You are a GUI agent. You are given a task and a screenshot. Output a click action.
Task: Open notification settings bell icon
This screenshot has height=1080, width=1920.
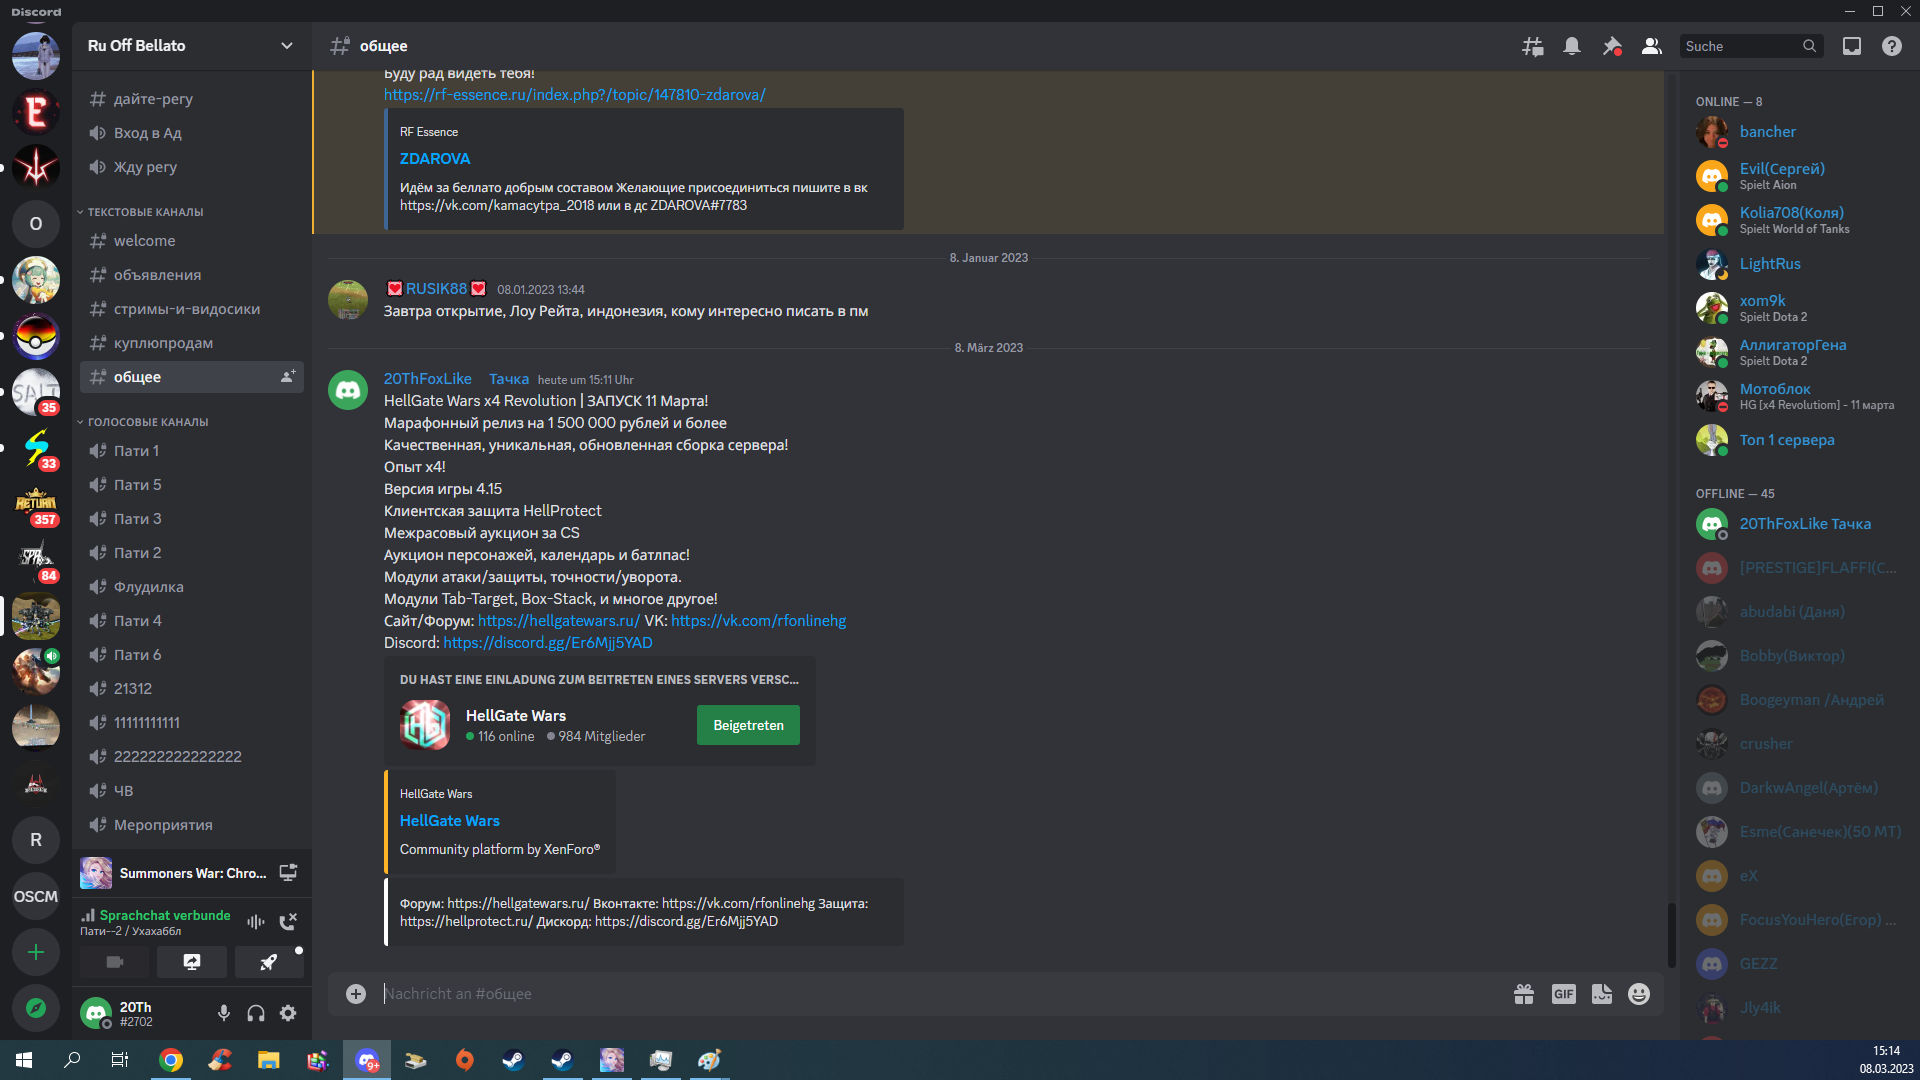pos(1572,46)
